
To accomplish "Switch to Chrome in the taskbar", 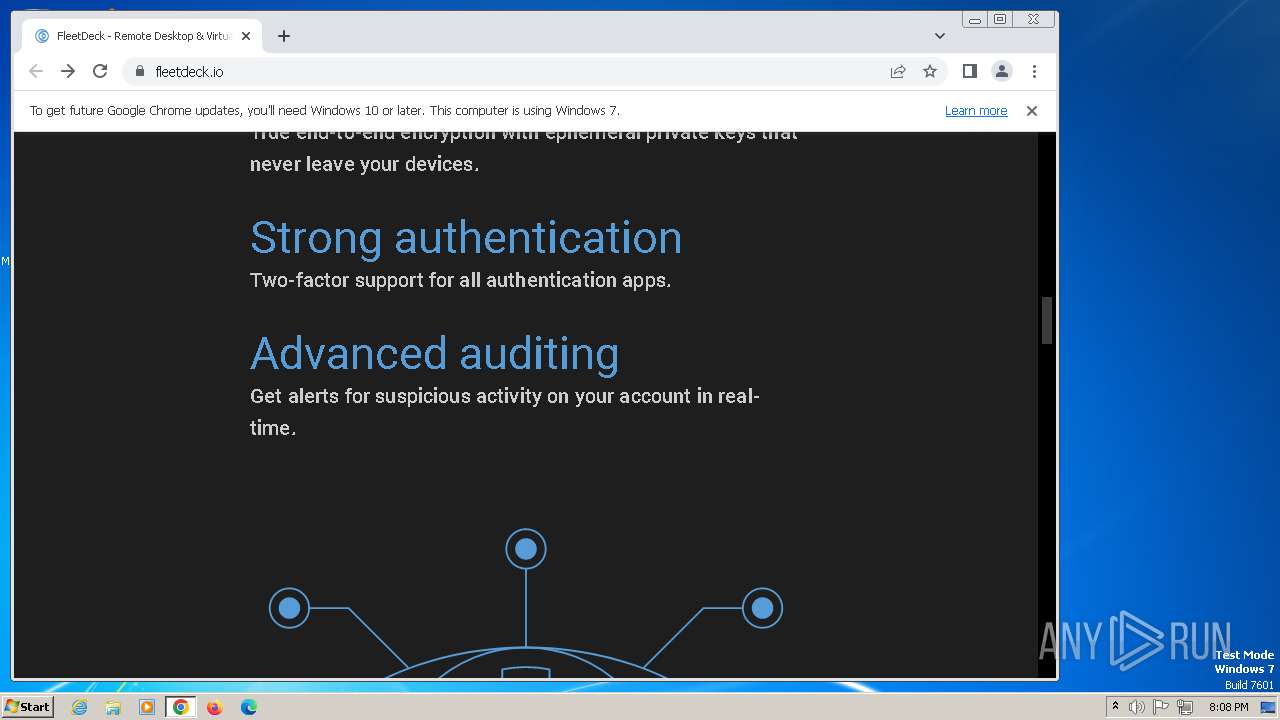I will (181, 707).
